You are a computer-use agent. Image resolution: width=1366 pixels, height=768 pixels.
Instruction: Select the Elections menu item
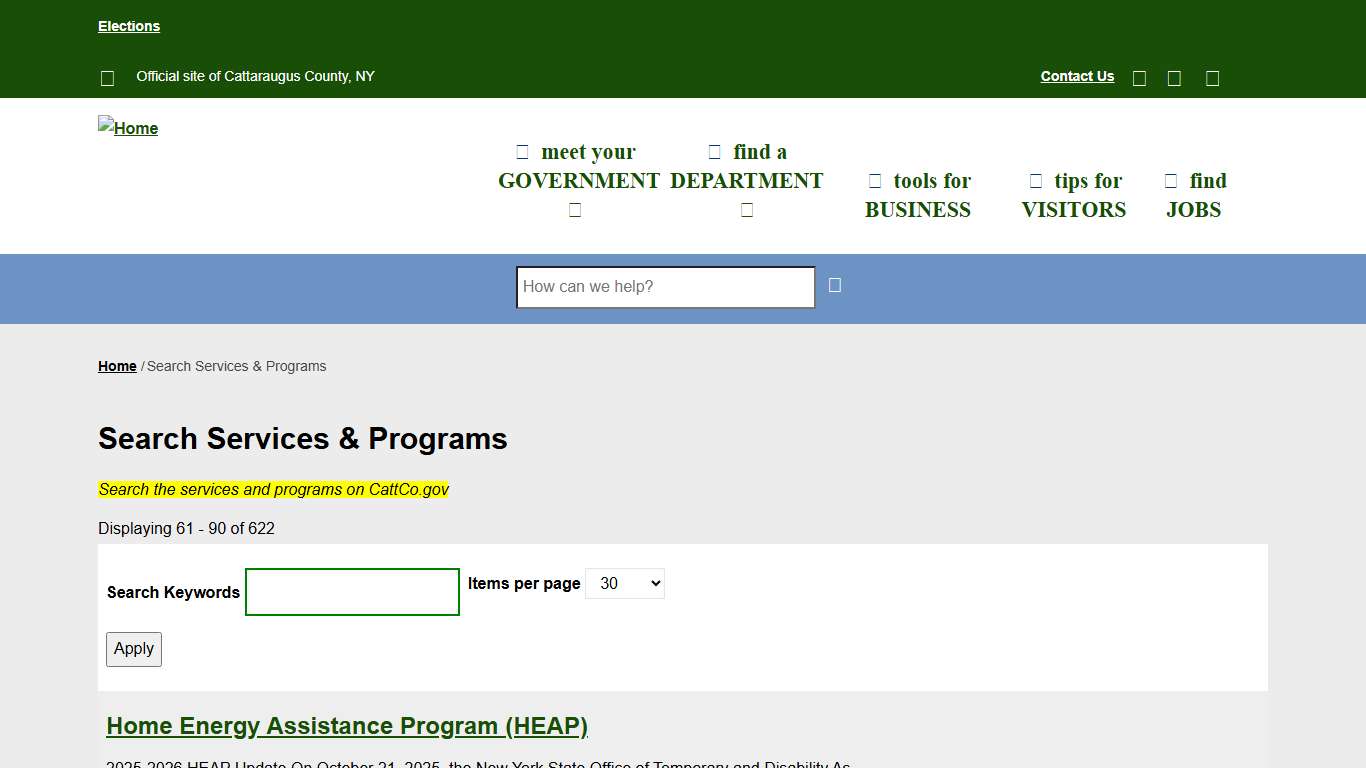(x=129, y=25)
